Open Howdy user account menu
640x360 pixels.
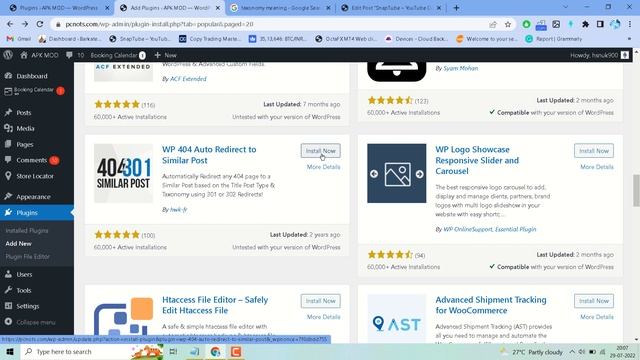599,55
